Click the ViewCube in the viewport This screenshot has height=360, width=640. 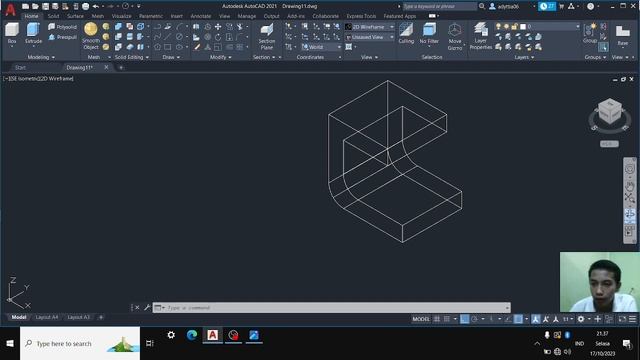[610, 111]
